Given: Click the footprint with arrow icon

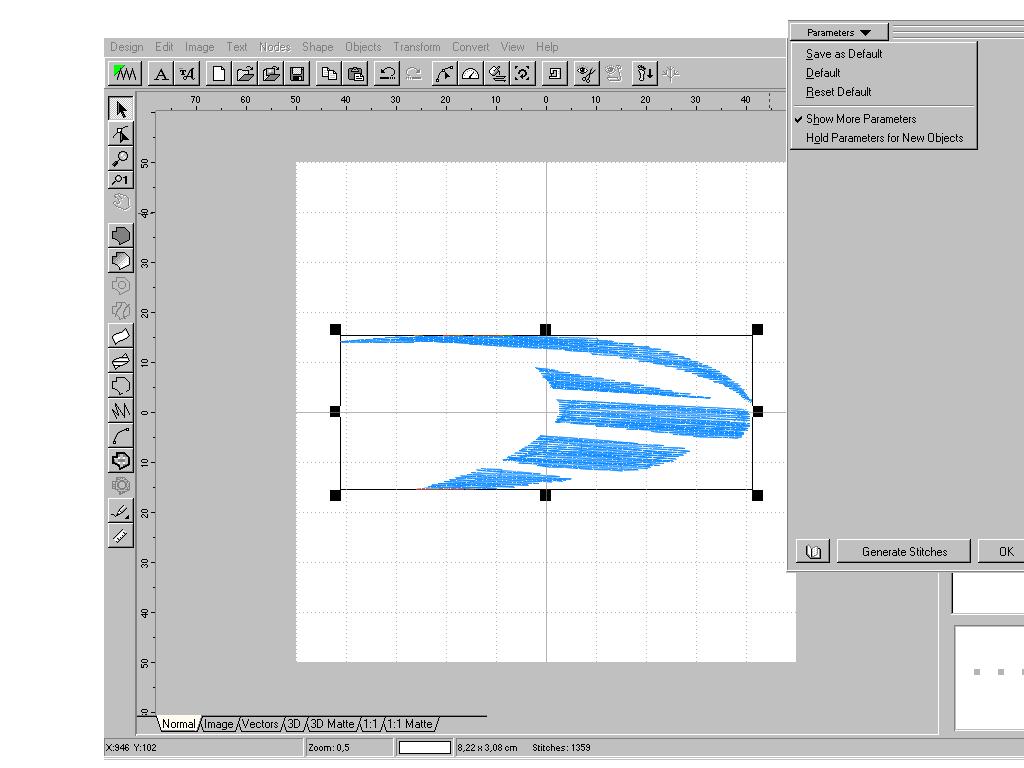Looking at the screenshot, I should click(x=645, y=74).
